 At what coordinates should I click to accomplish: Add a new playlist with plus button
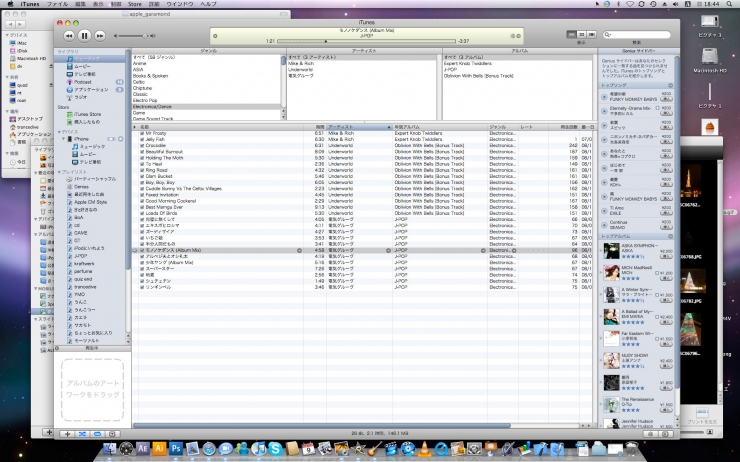pyautogui.click(x=67, y=434)
